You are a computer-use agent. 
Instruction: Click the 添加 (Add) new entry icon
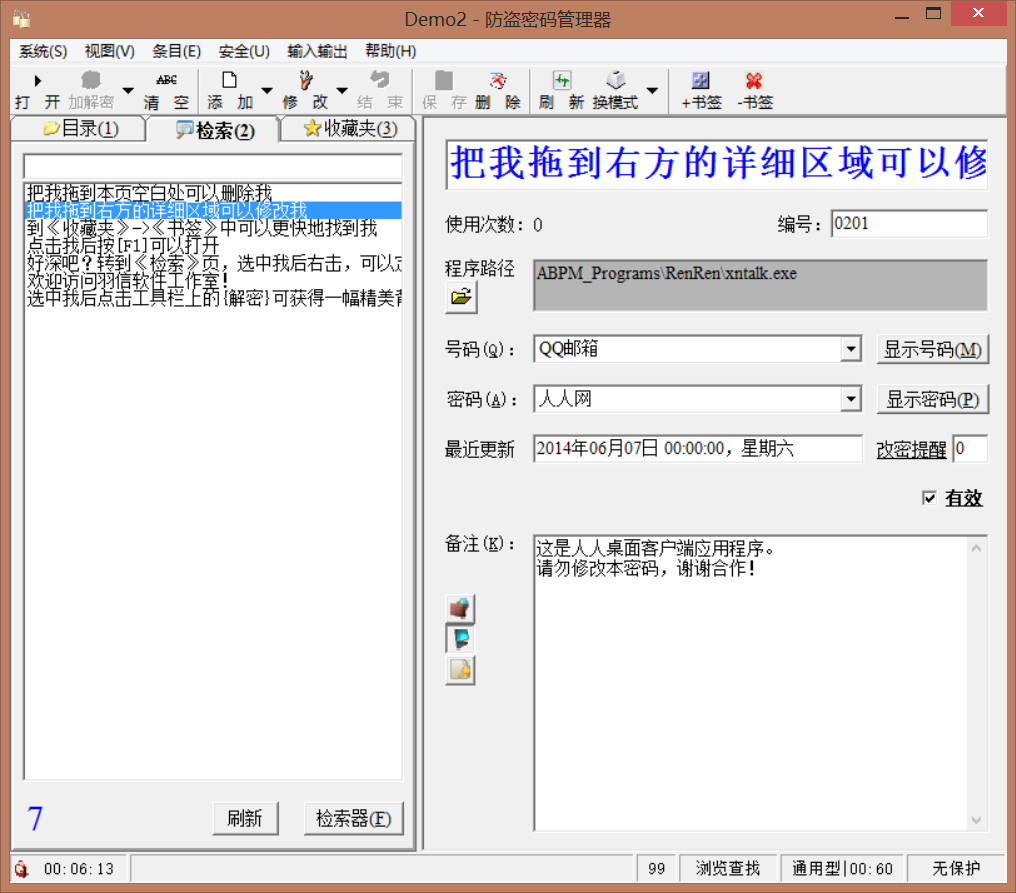tap(229, 89)
